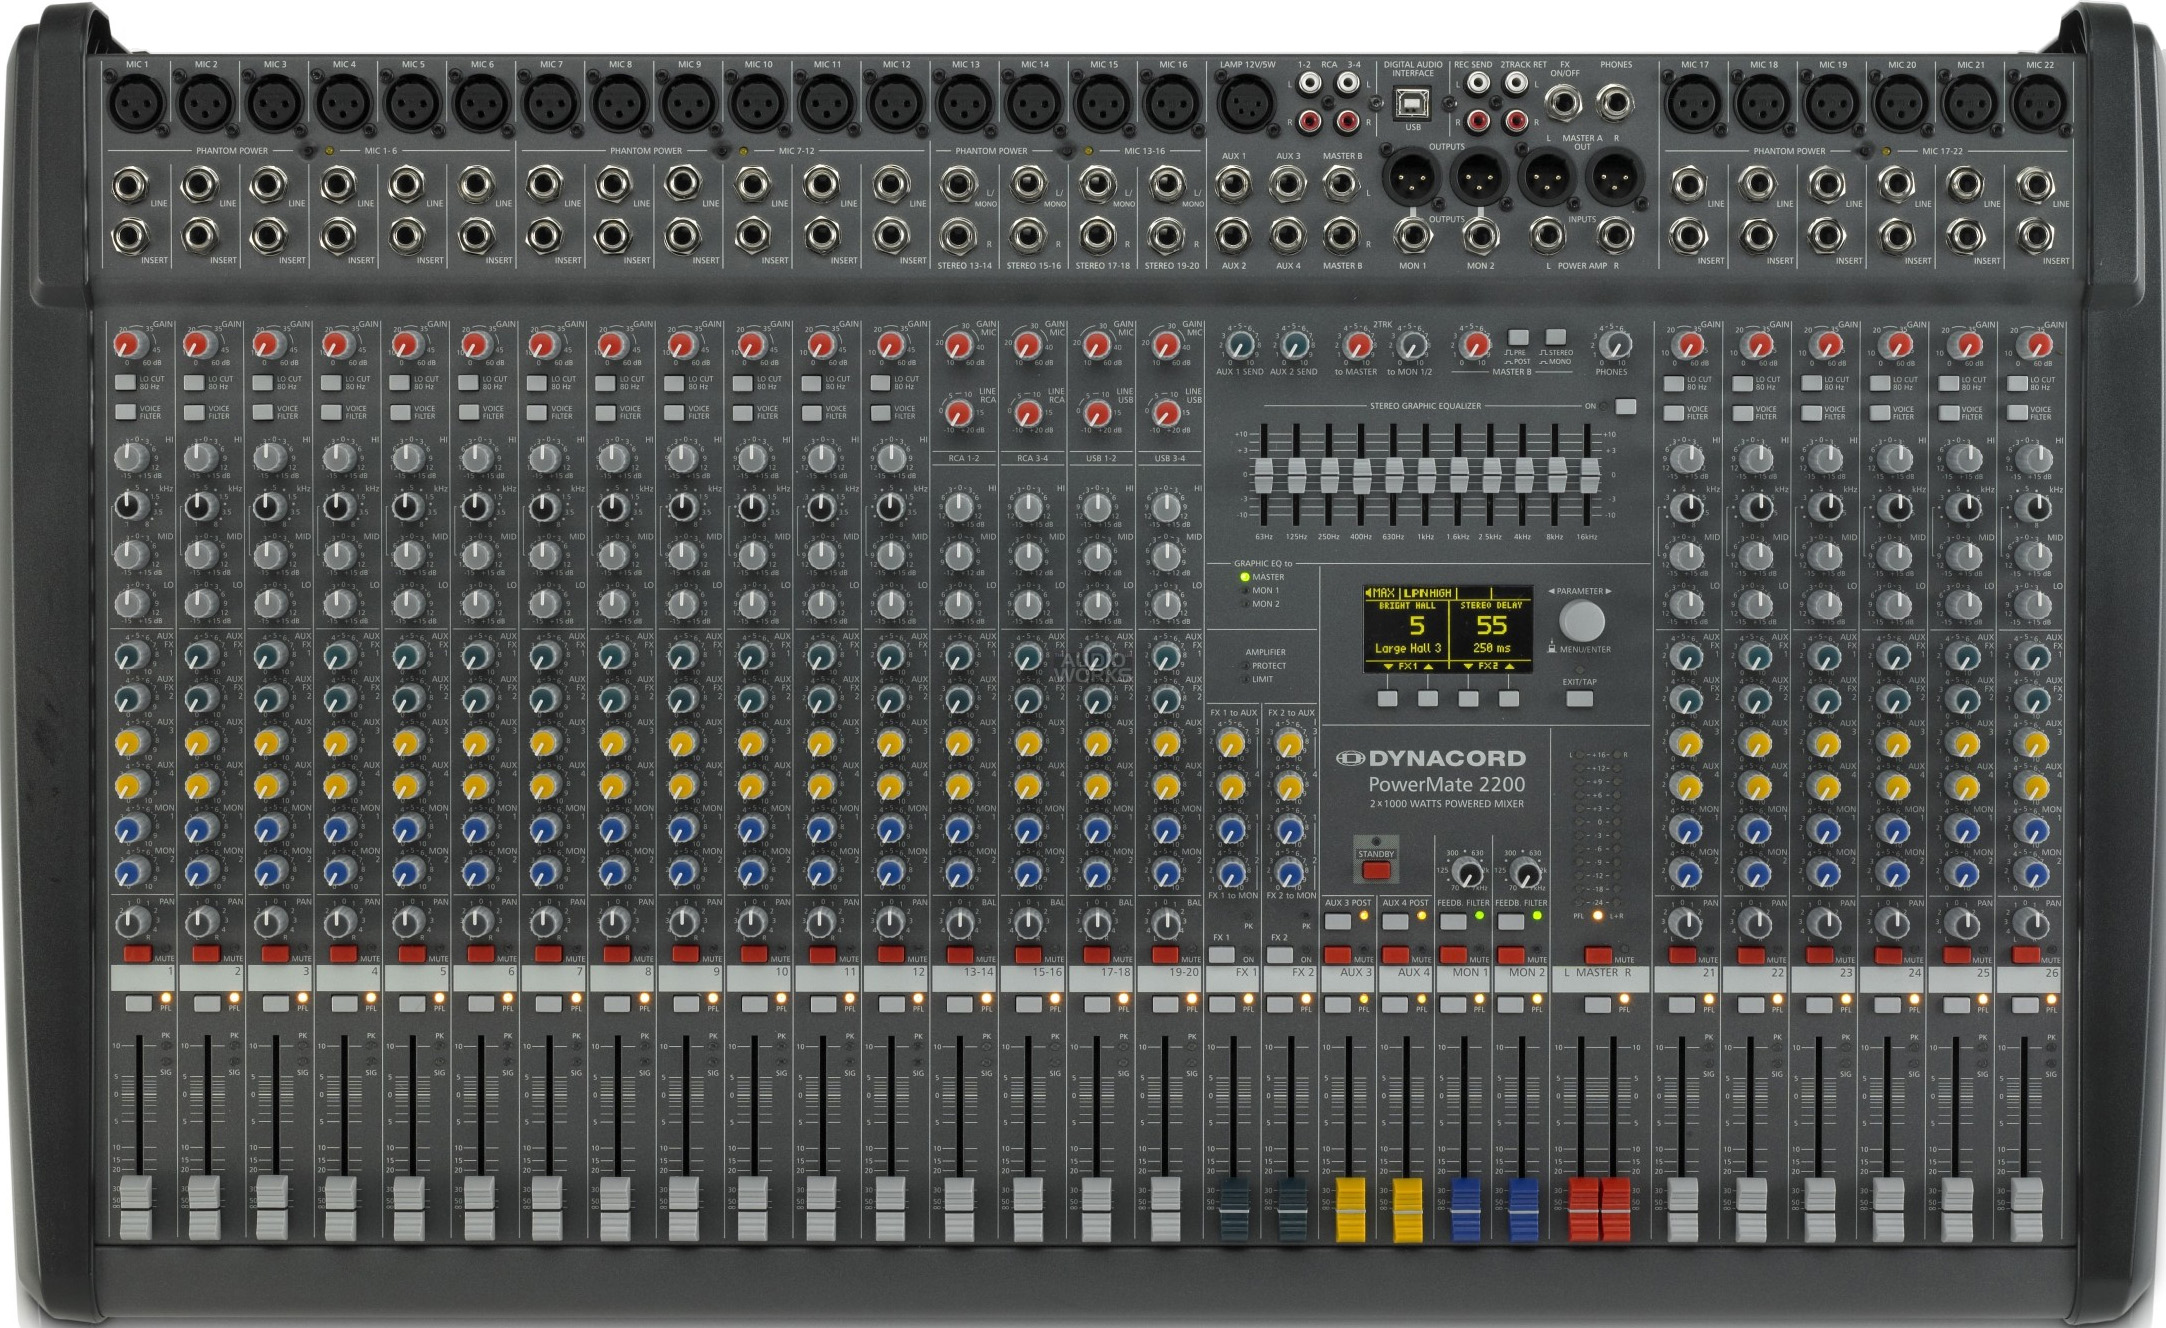This screenshot has height=1328, width=2166.
Task: Toggle the Stereo Graphic Equalizer ON button
Action: click(1626, 407)
